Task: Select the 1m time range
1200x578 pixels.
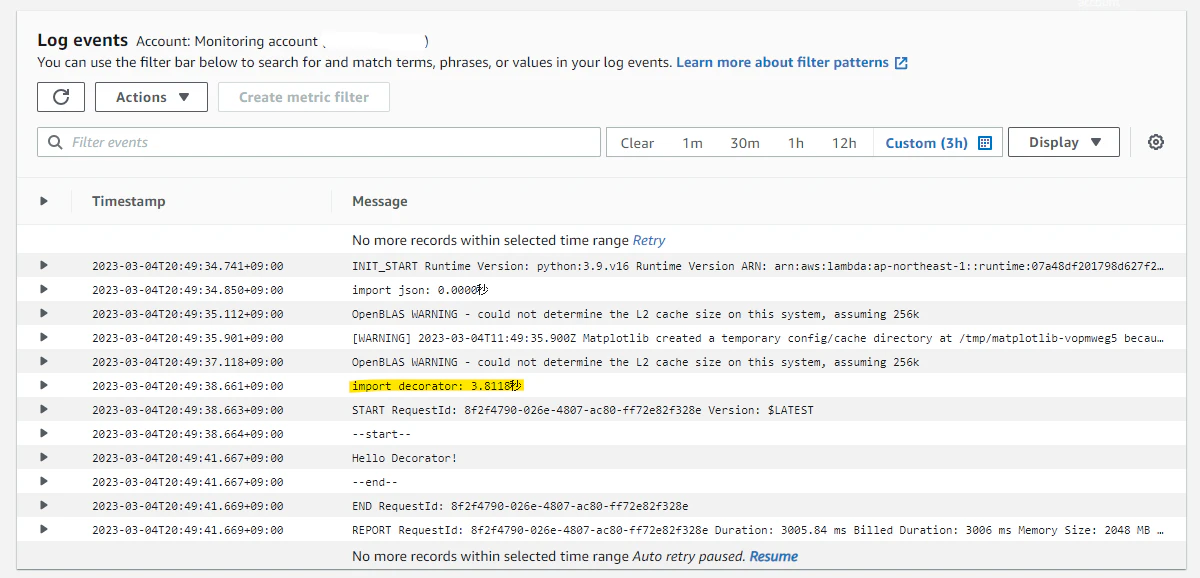Action: (692, 143)
